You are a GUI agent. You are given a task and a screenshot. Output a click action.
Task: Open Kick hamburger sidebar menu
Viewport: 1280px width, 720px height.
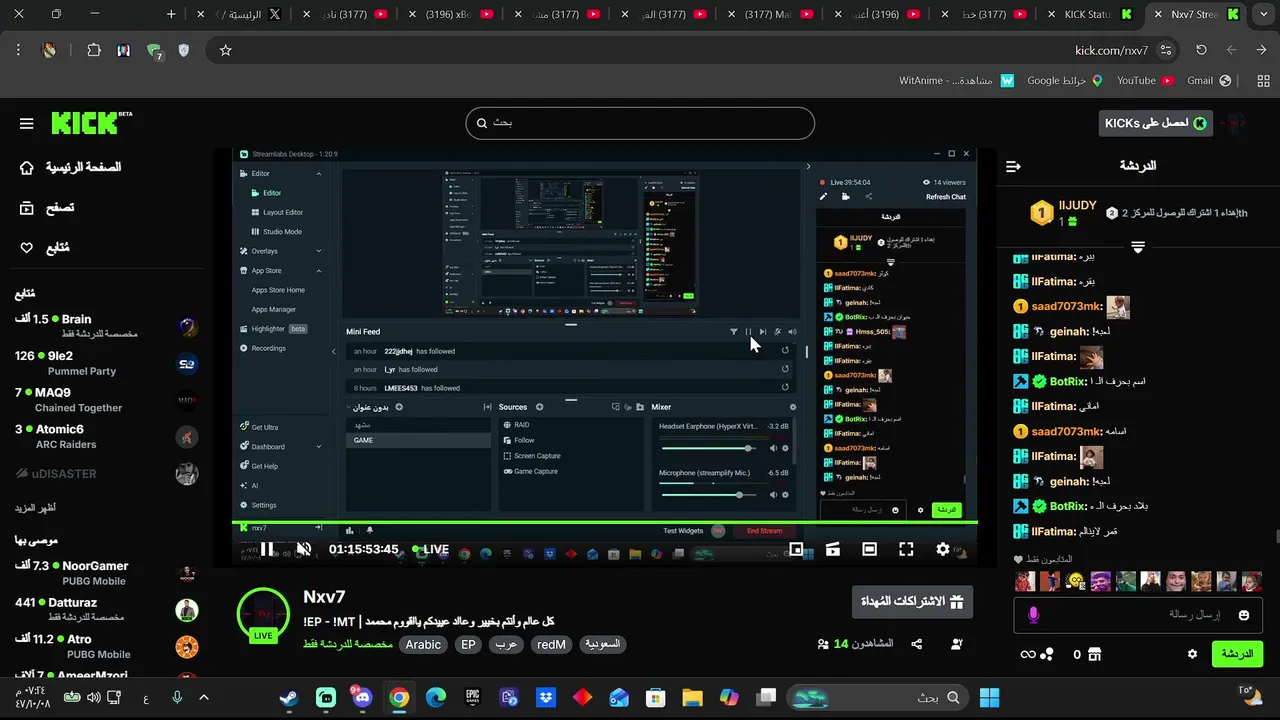pyautogui.click(x=27, y=124)
